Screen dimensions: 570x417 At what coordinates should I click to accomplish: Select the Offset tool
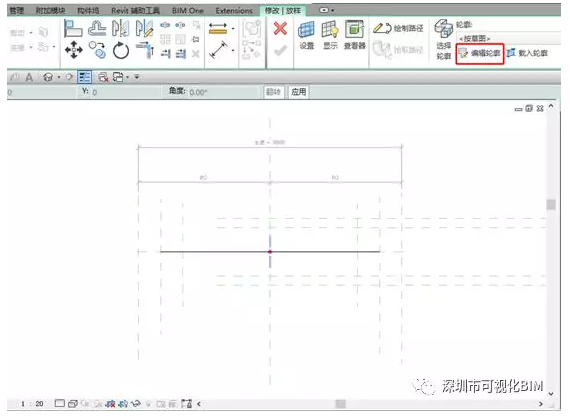click(x=97, y=28)
